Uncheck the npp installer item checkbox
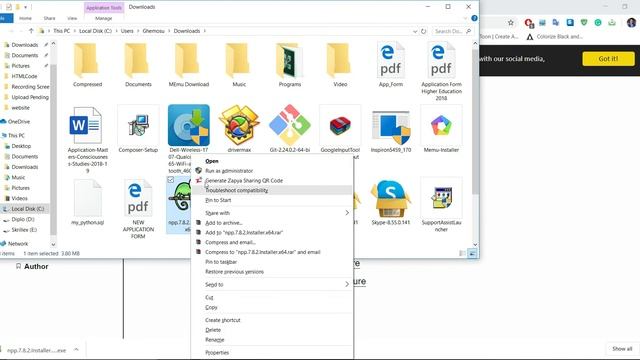 [171, 180]
